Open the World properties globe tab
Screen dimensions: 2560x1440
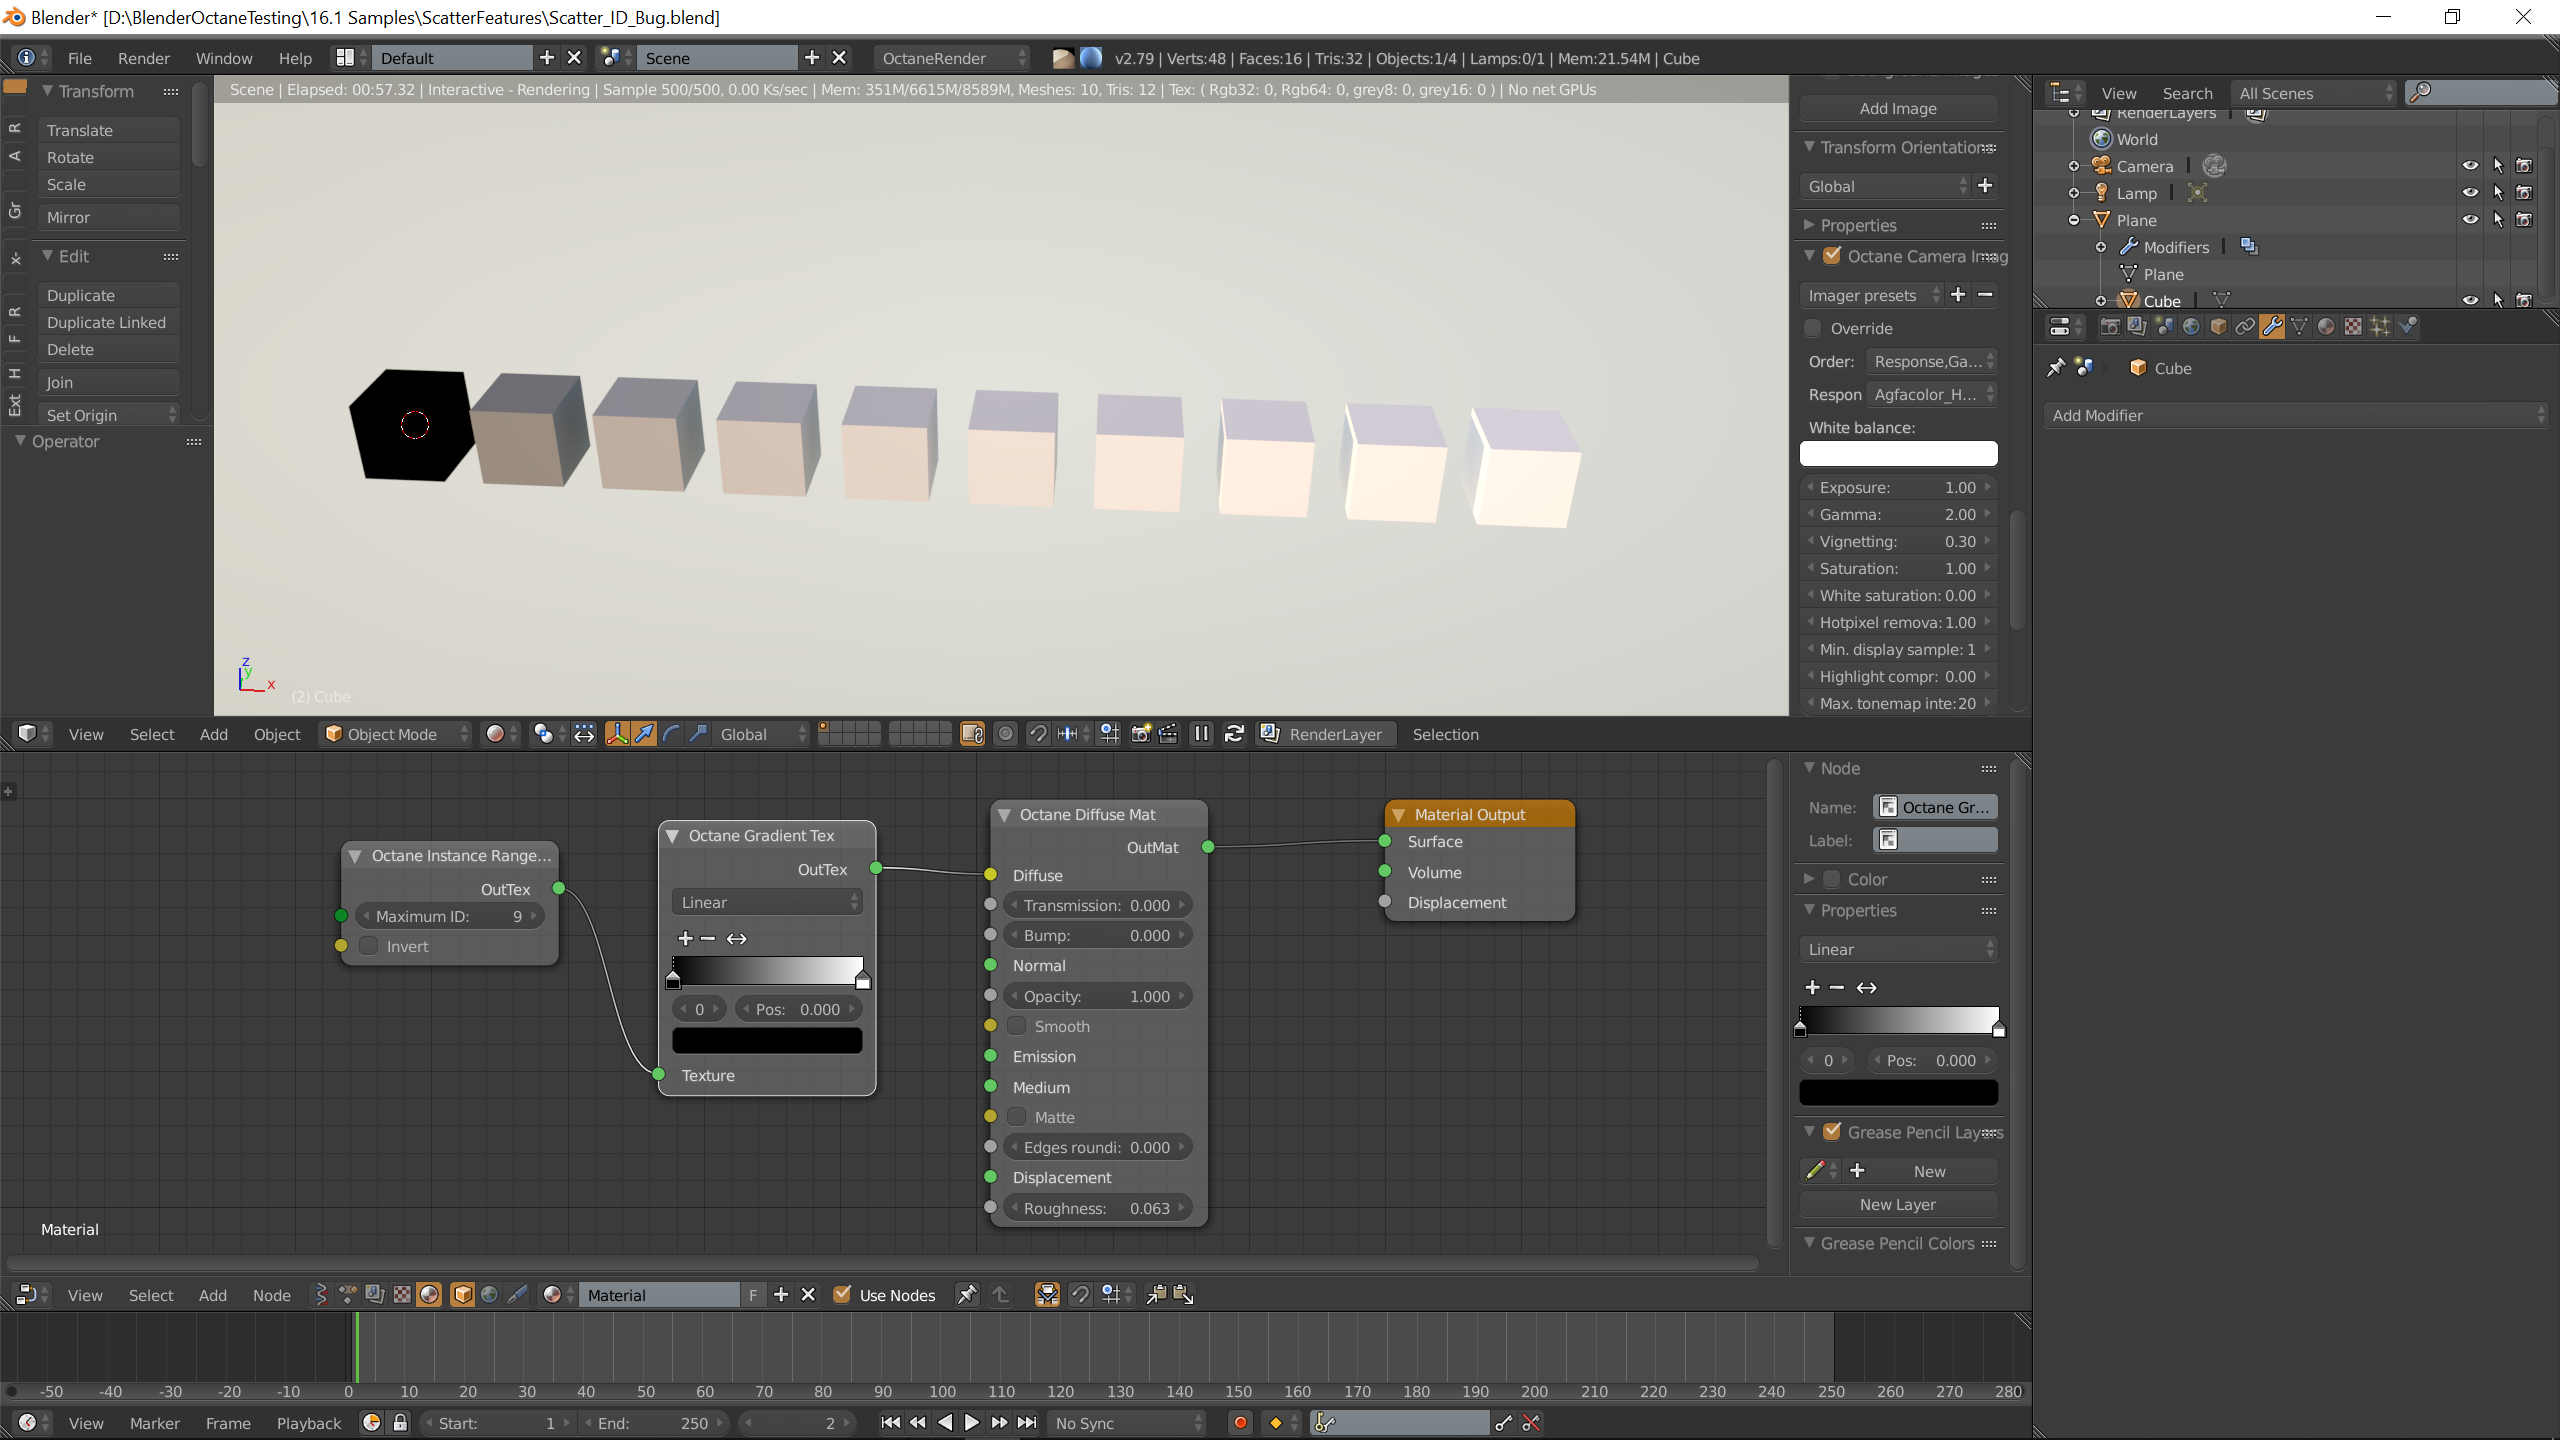(2191, 326)
